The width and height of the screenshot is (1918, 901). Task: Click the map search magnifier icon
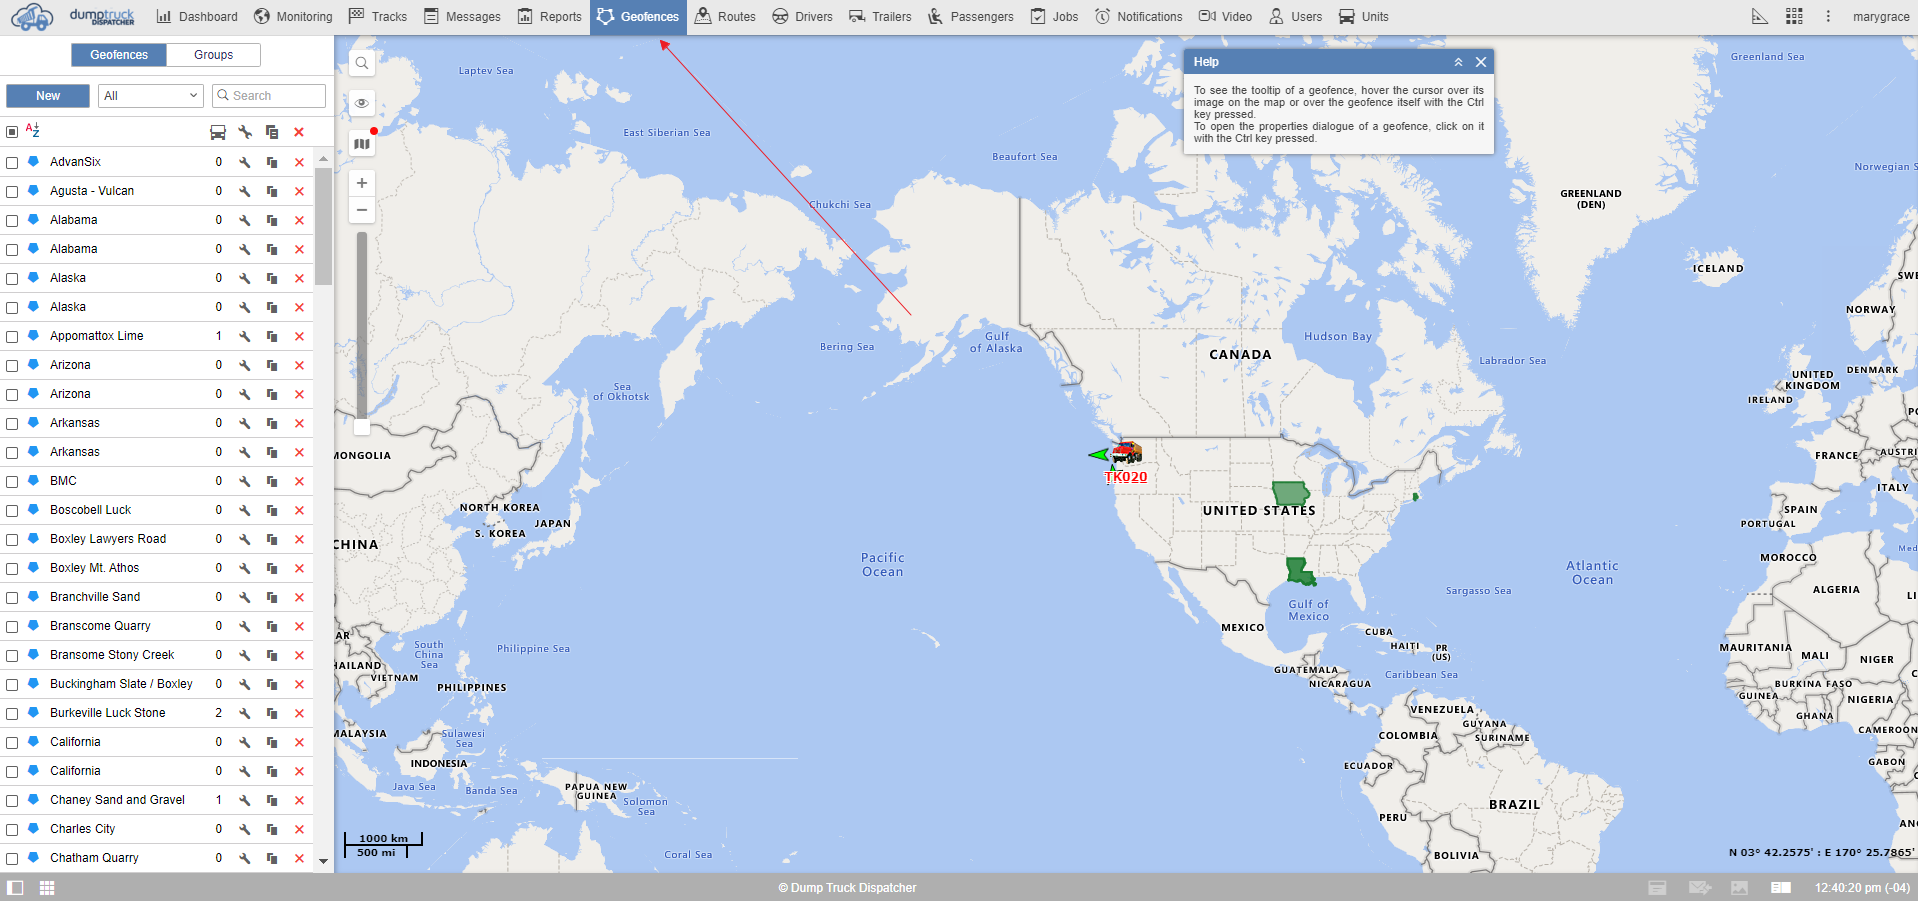coord(362,63)
